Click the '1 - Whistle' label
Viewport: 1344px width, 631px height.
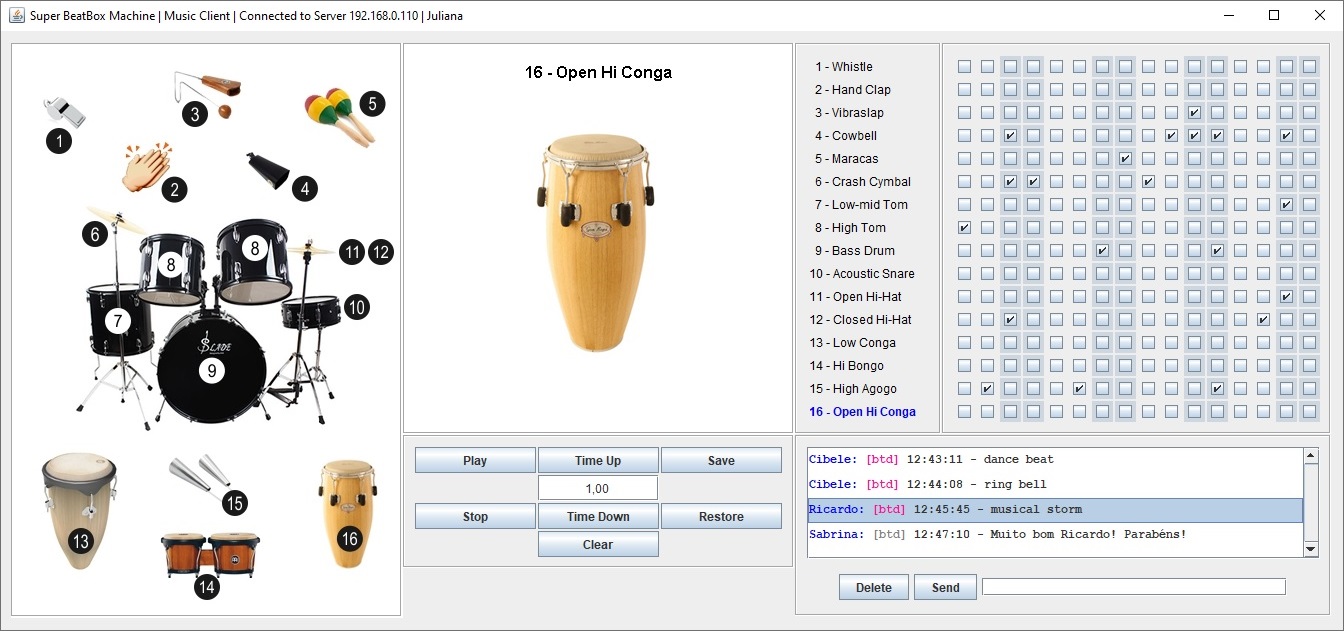pyautogui.click(x=844, y=67)
